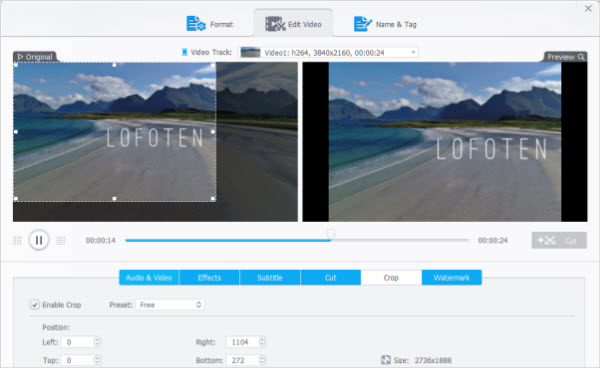Click the top-left crop handle
This screenshot has height=368, width=600.
tap(16, 65)
